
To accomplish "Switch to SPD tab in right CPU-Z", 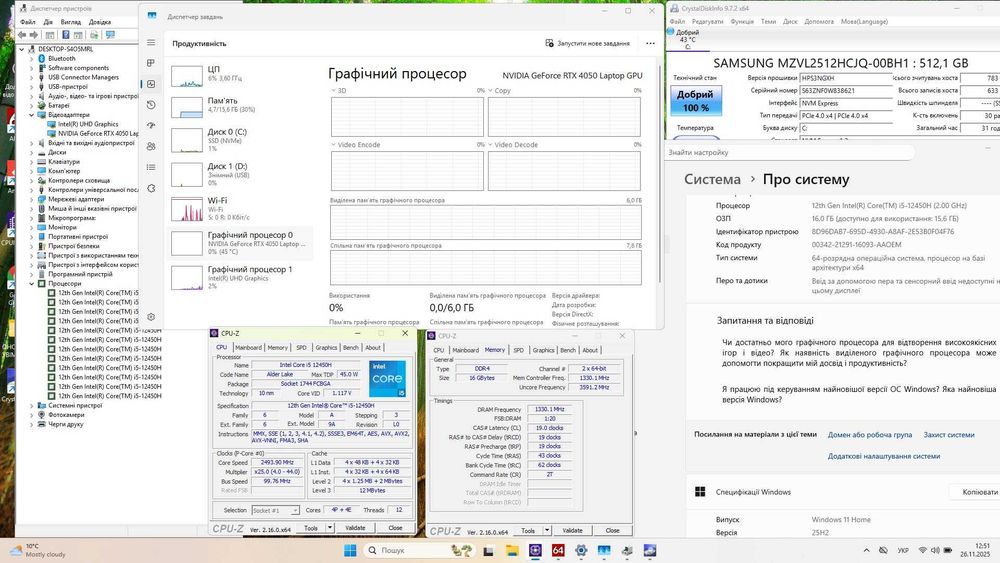I will (518, 350).
